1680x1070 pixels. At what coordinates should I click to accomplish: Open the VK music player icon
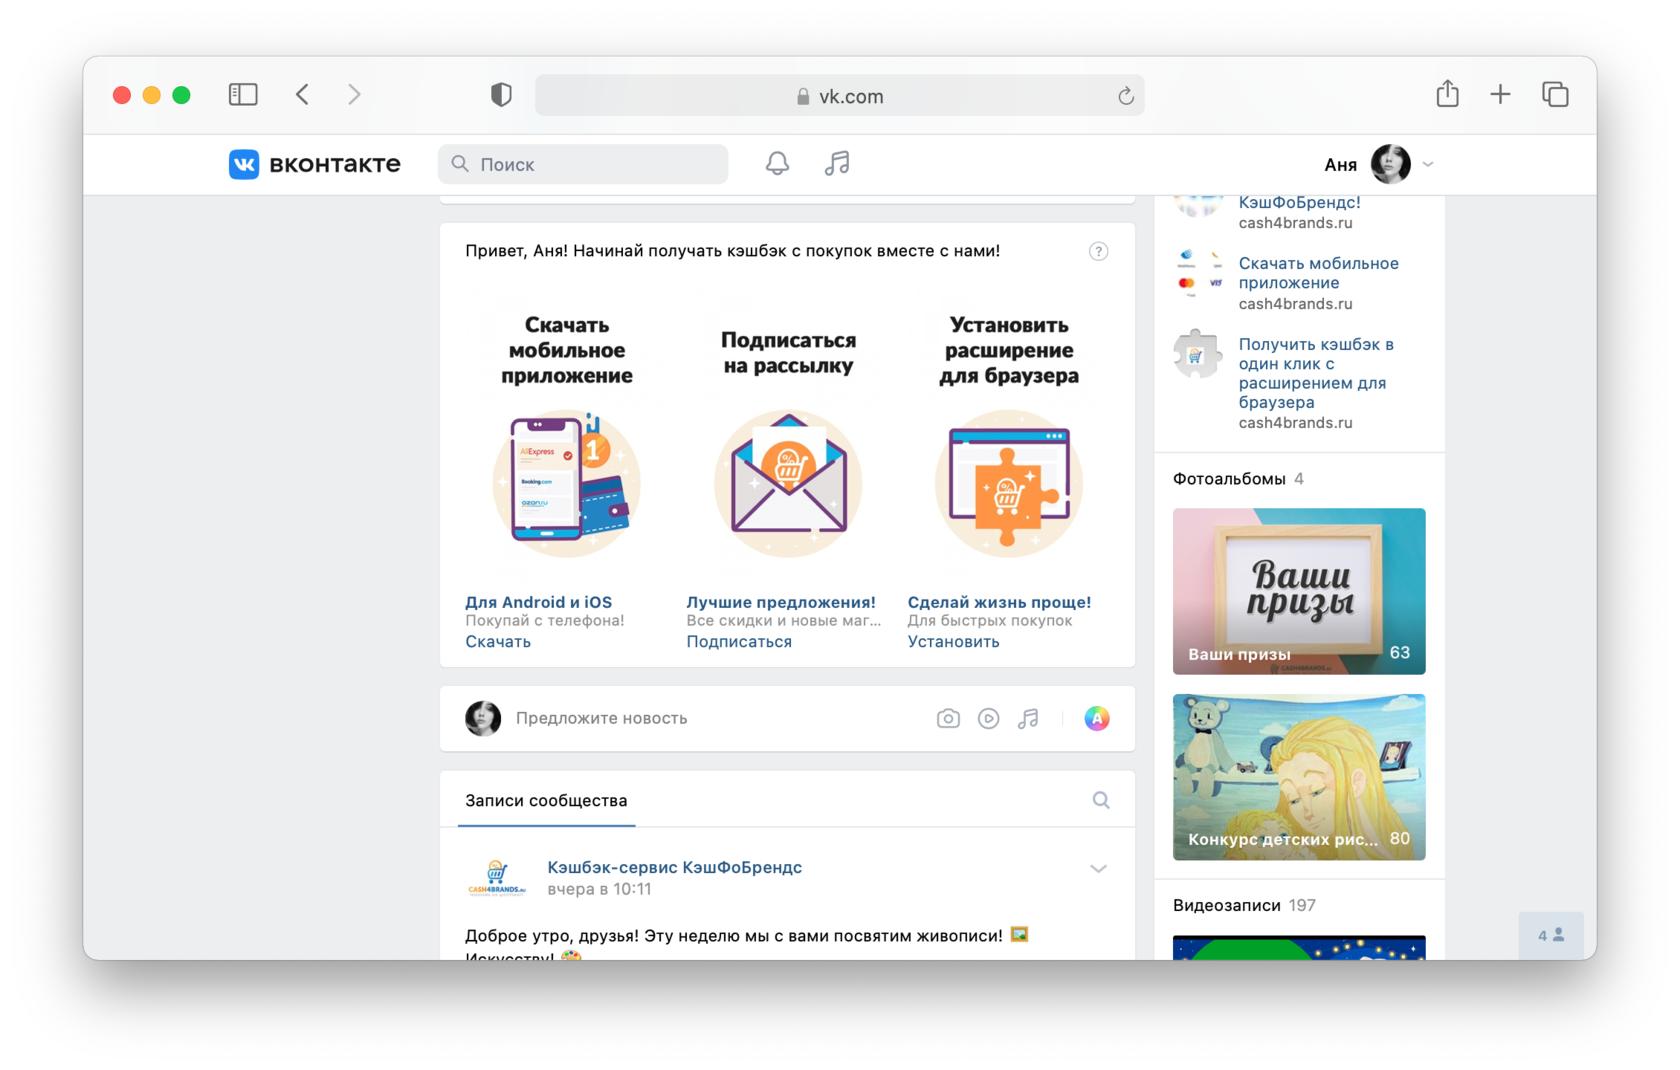point(837,164)
